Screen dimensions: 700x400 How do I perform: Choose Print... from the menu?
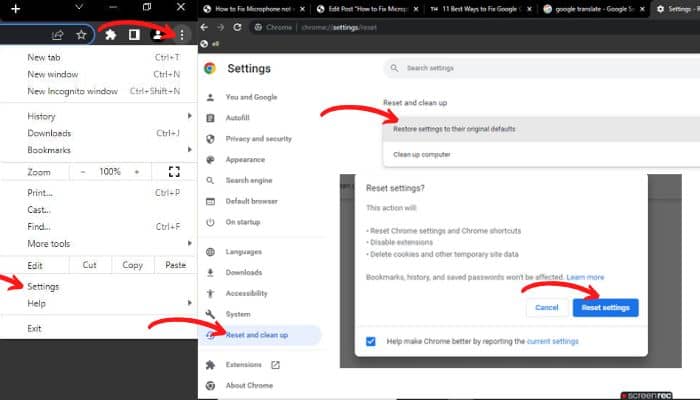pyautogui.click(x=98, y=193)
